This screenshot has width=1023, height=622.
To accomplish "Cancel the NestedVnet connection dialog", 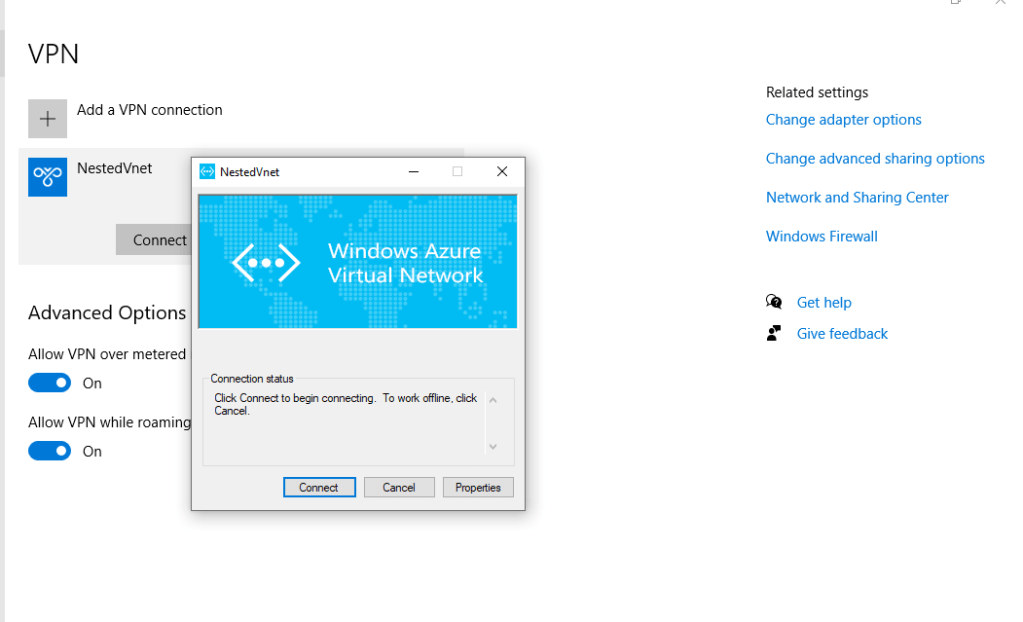I will pyautogui.click(x=398, y=487).
